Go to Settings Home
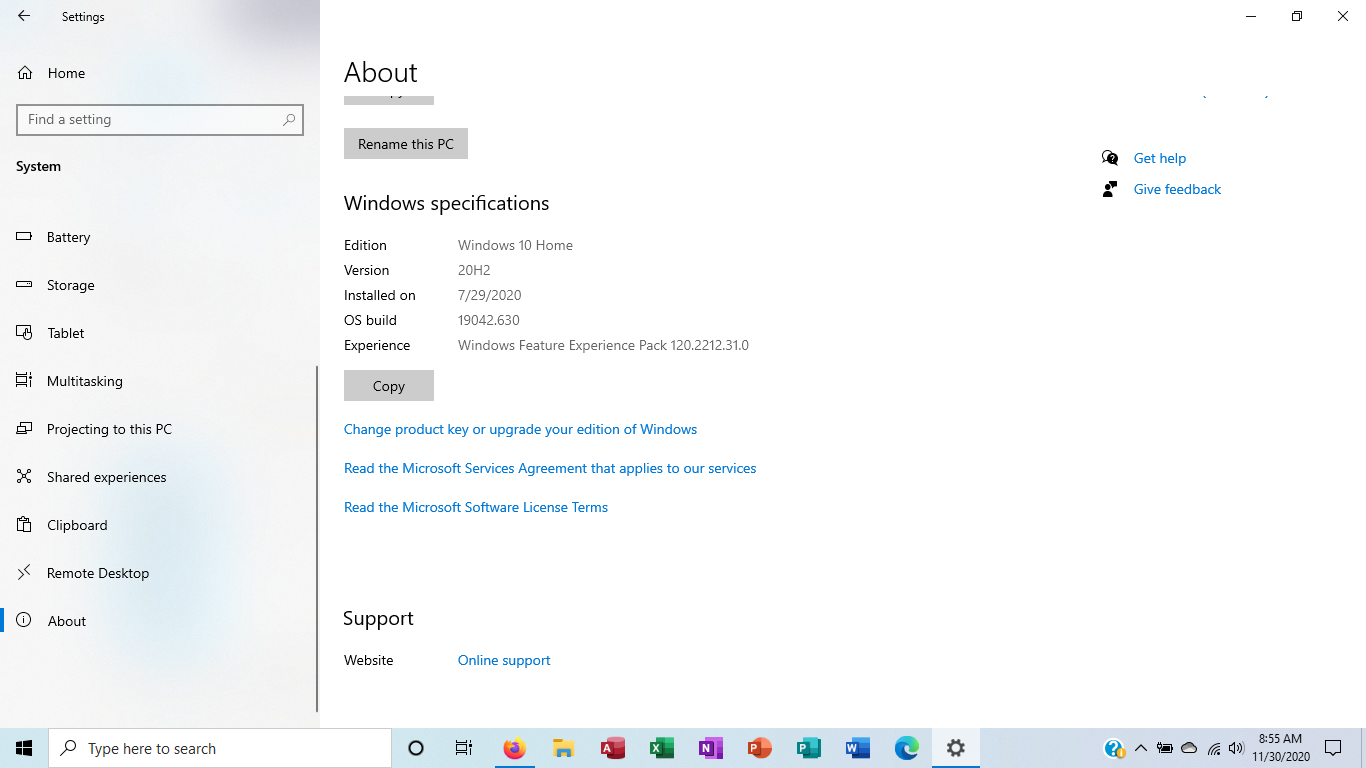 (x=66, y=72)
